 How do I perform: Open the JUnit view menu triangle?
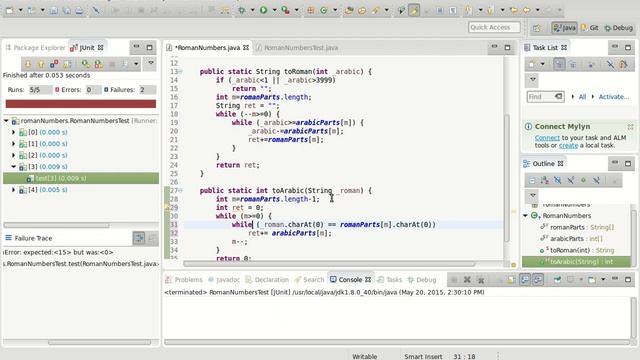point(151,63)
